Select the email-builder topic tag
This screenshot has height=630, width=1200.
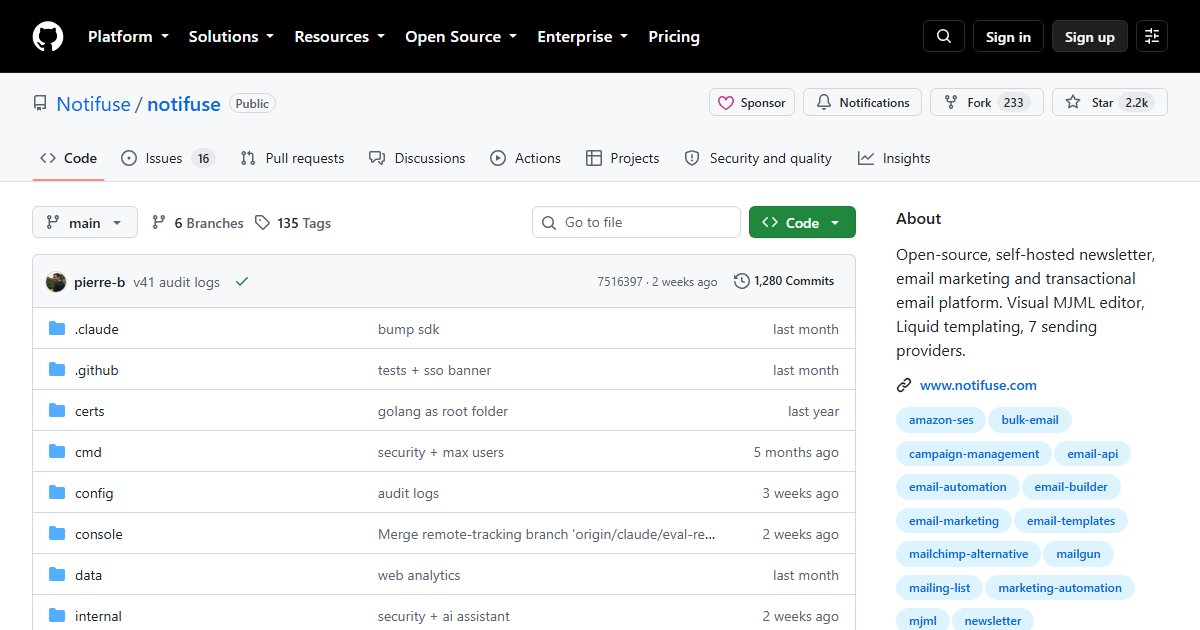tap(1071, 487)
